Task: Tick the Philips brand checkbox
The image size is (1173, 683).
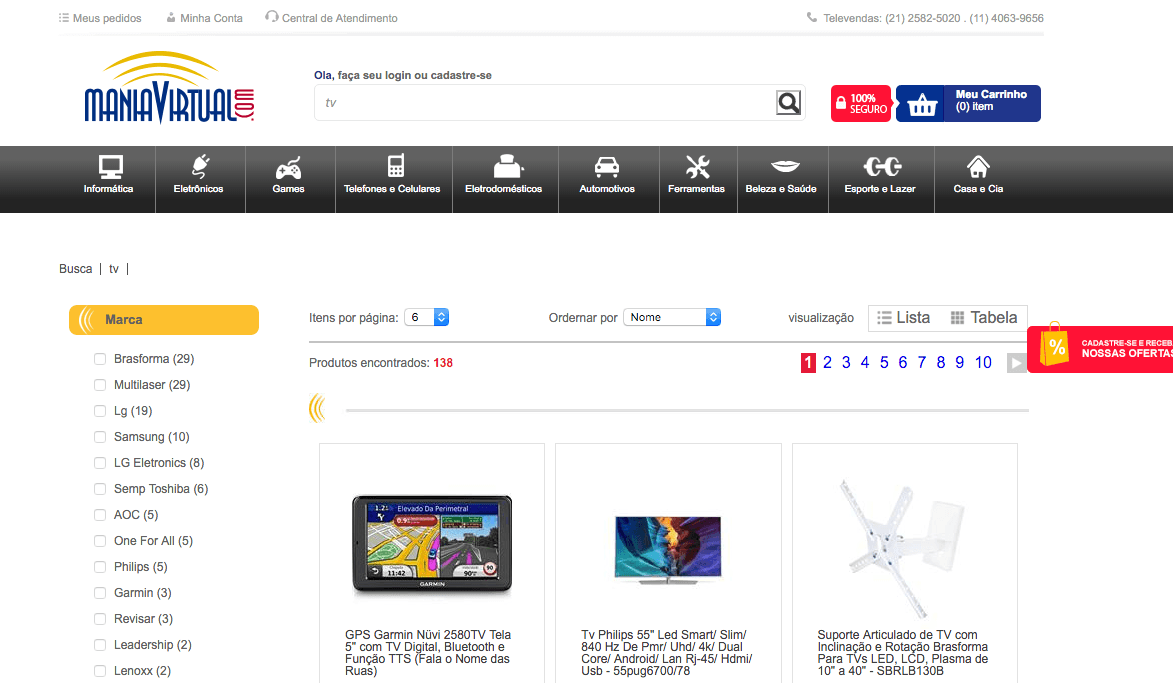Action: click(100, 567)
